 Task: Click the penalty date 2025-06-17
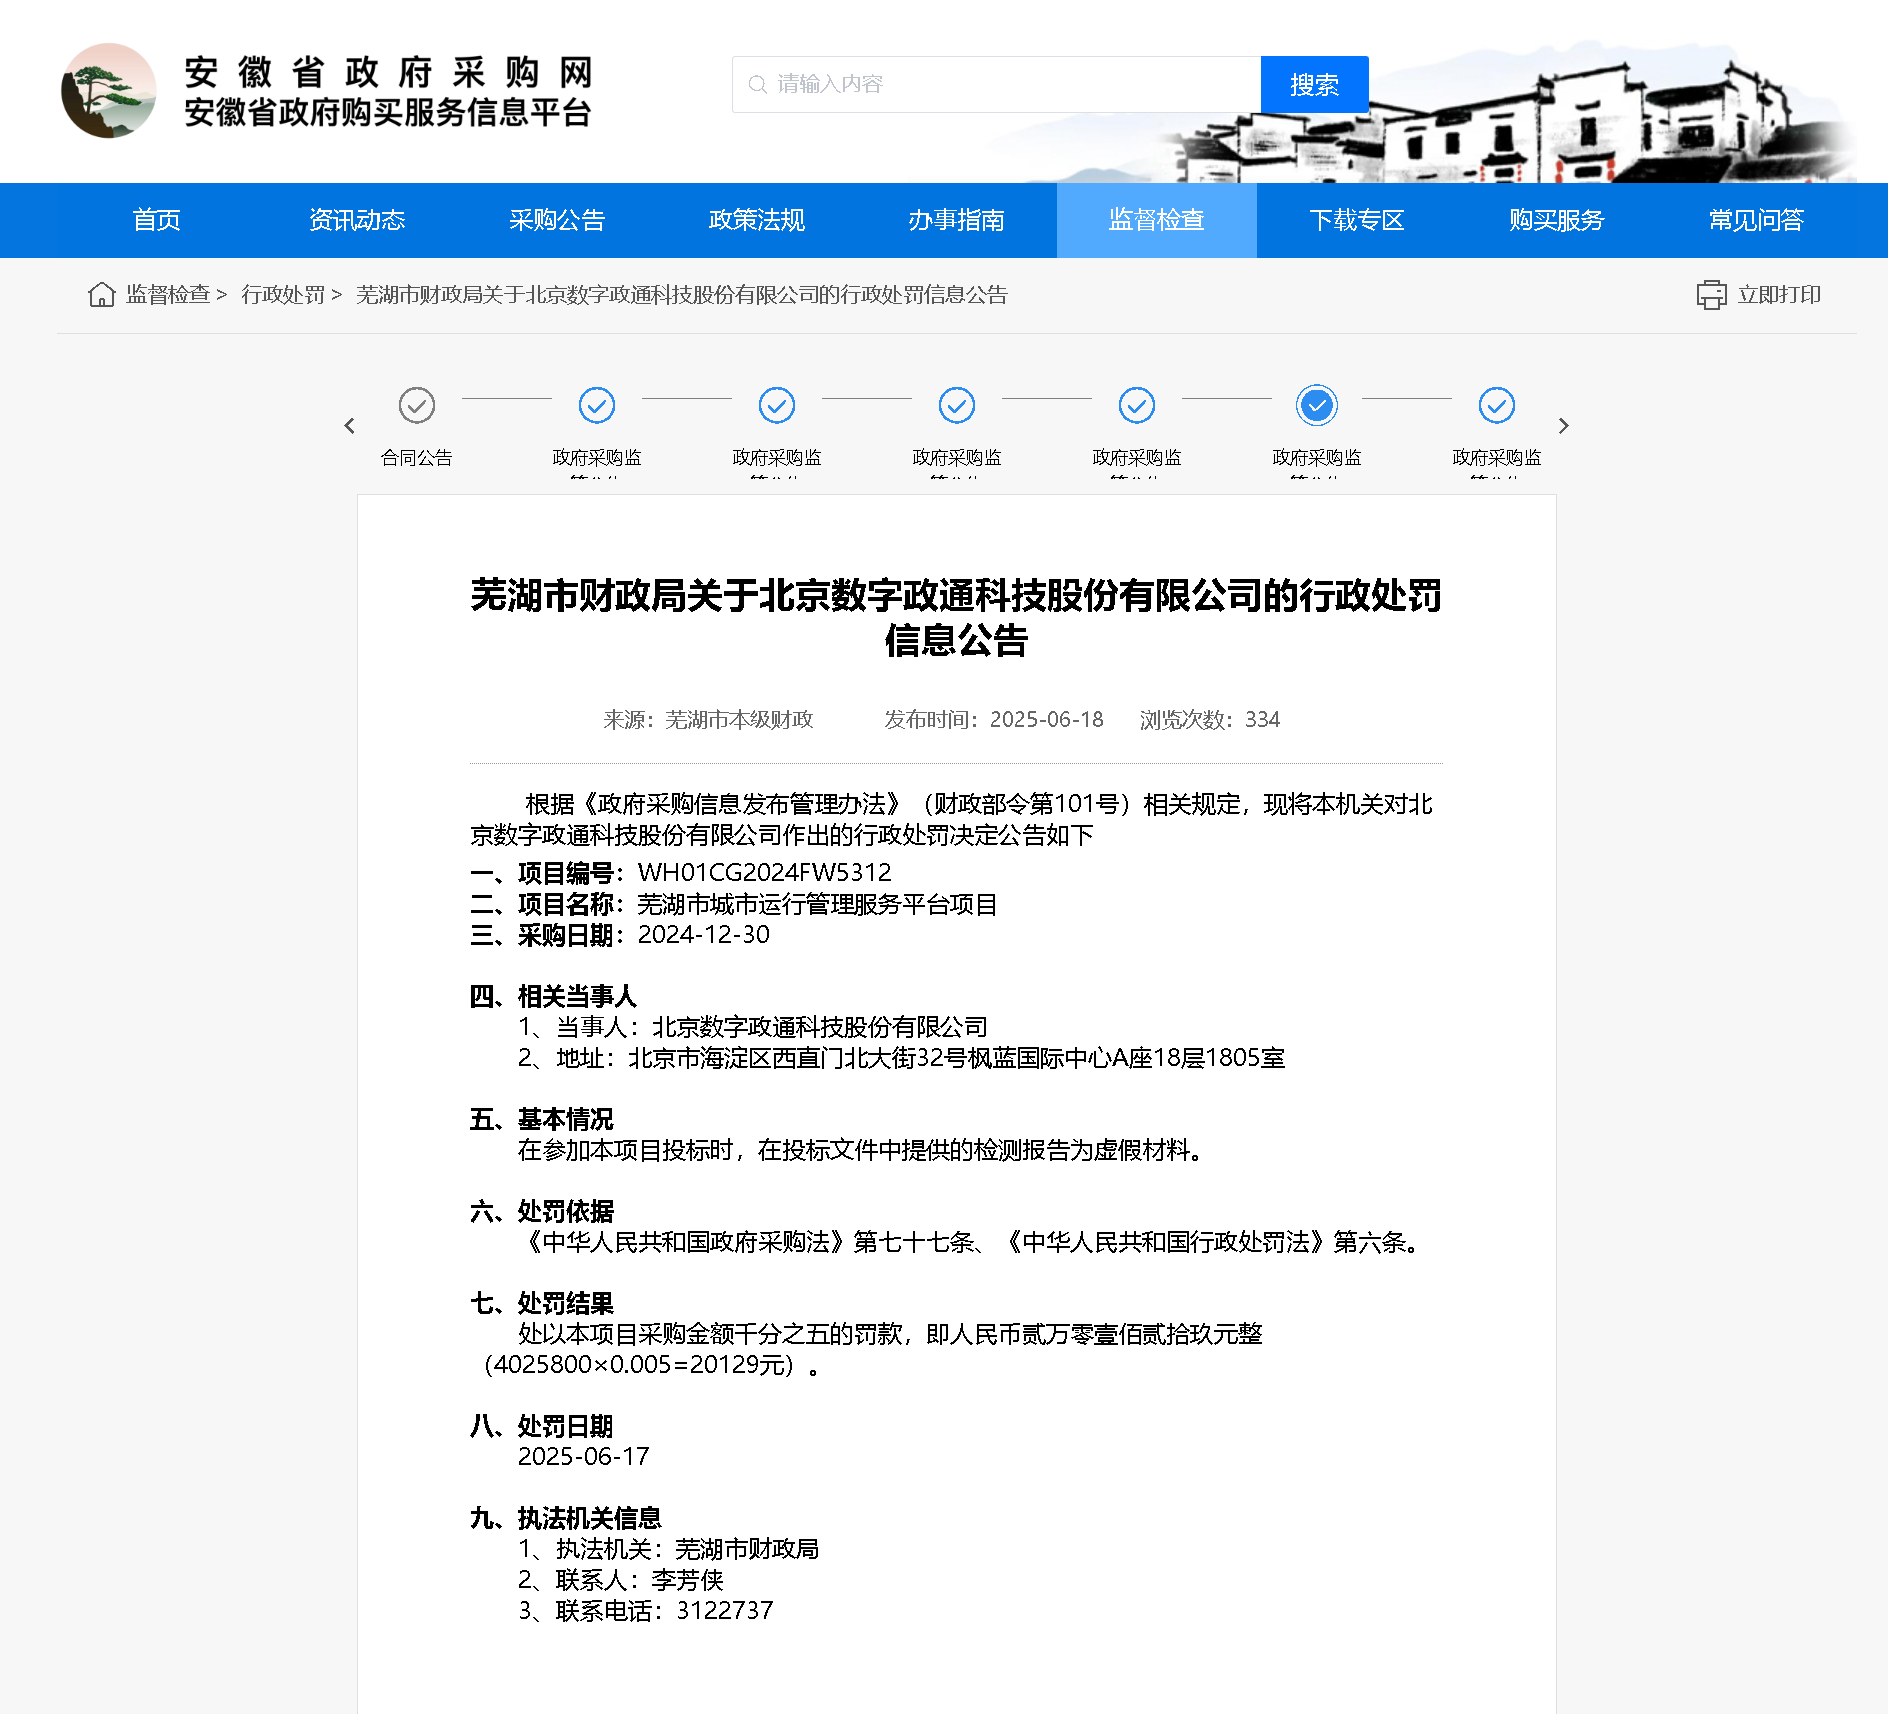click(x=584, y=1457)
